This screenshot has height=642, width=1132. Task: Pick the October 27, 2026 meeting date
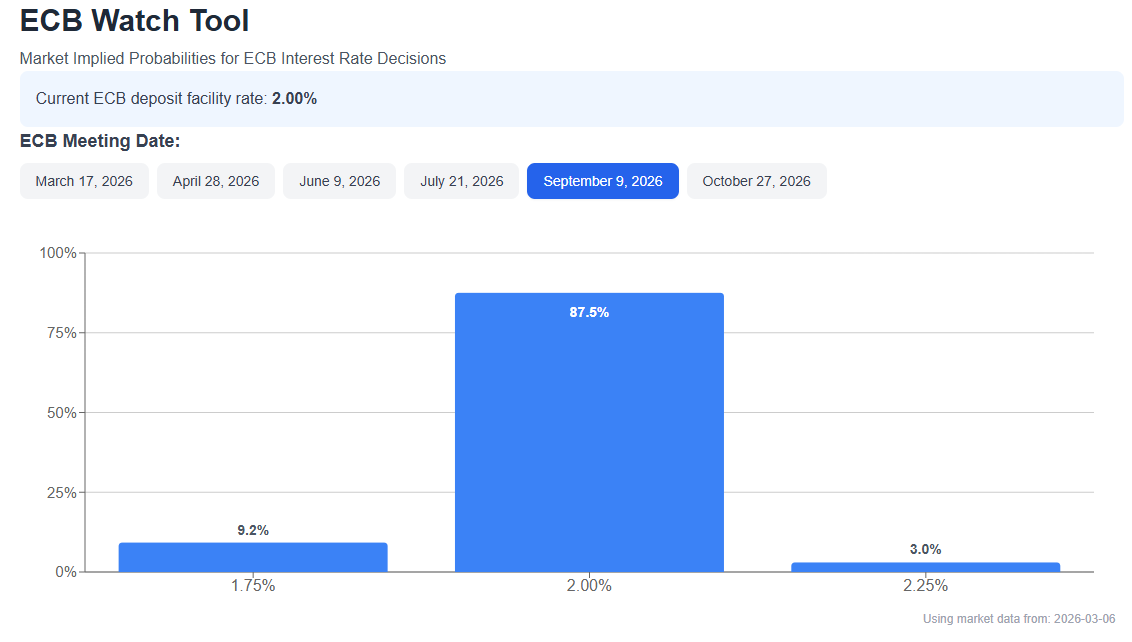tap(756, 181)
